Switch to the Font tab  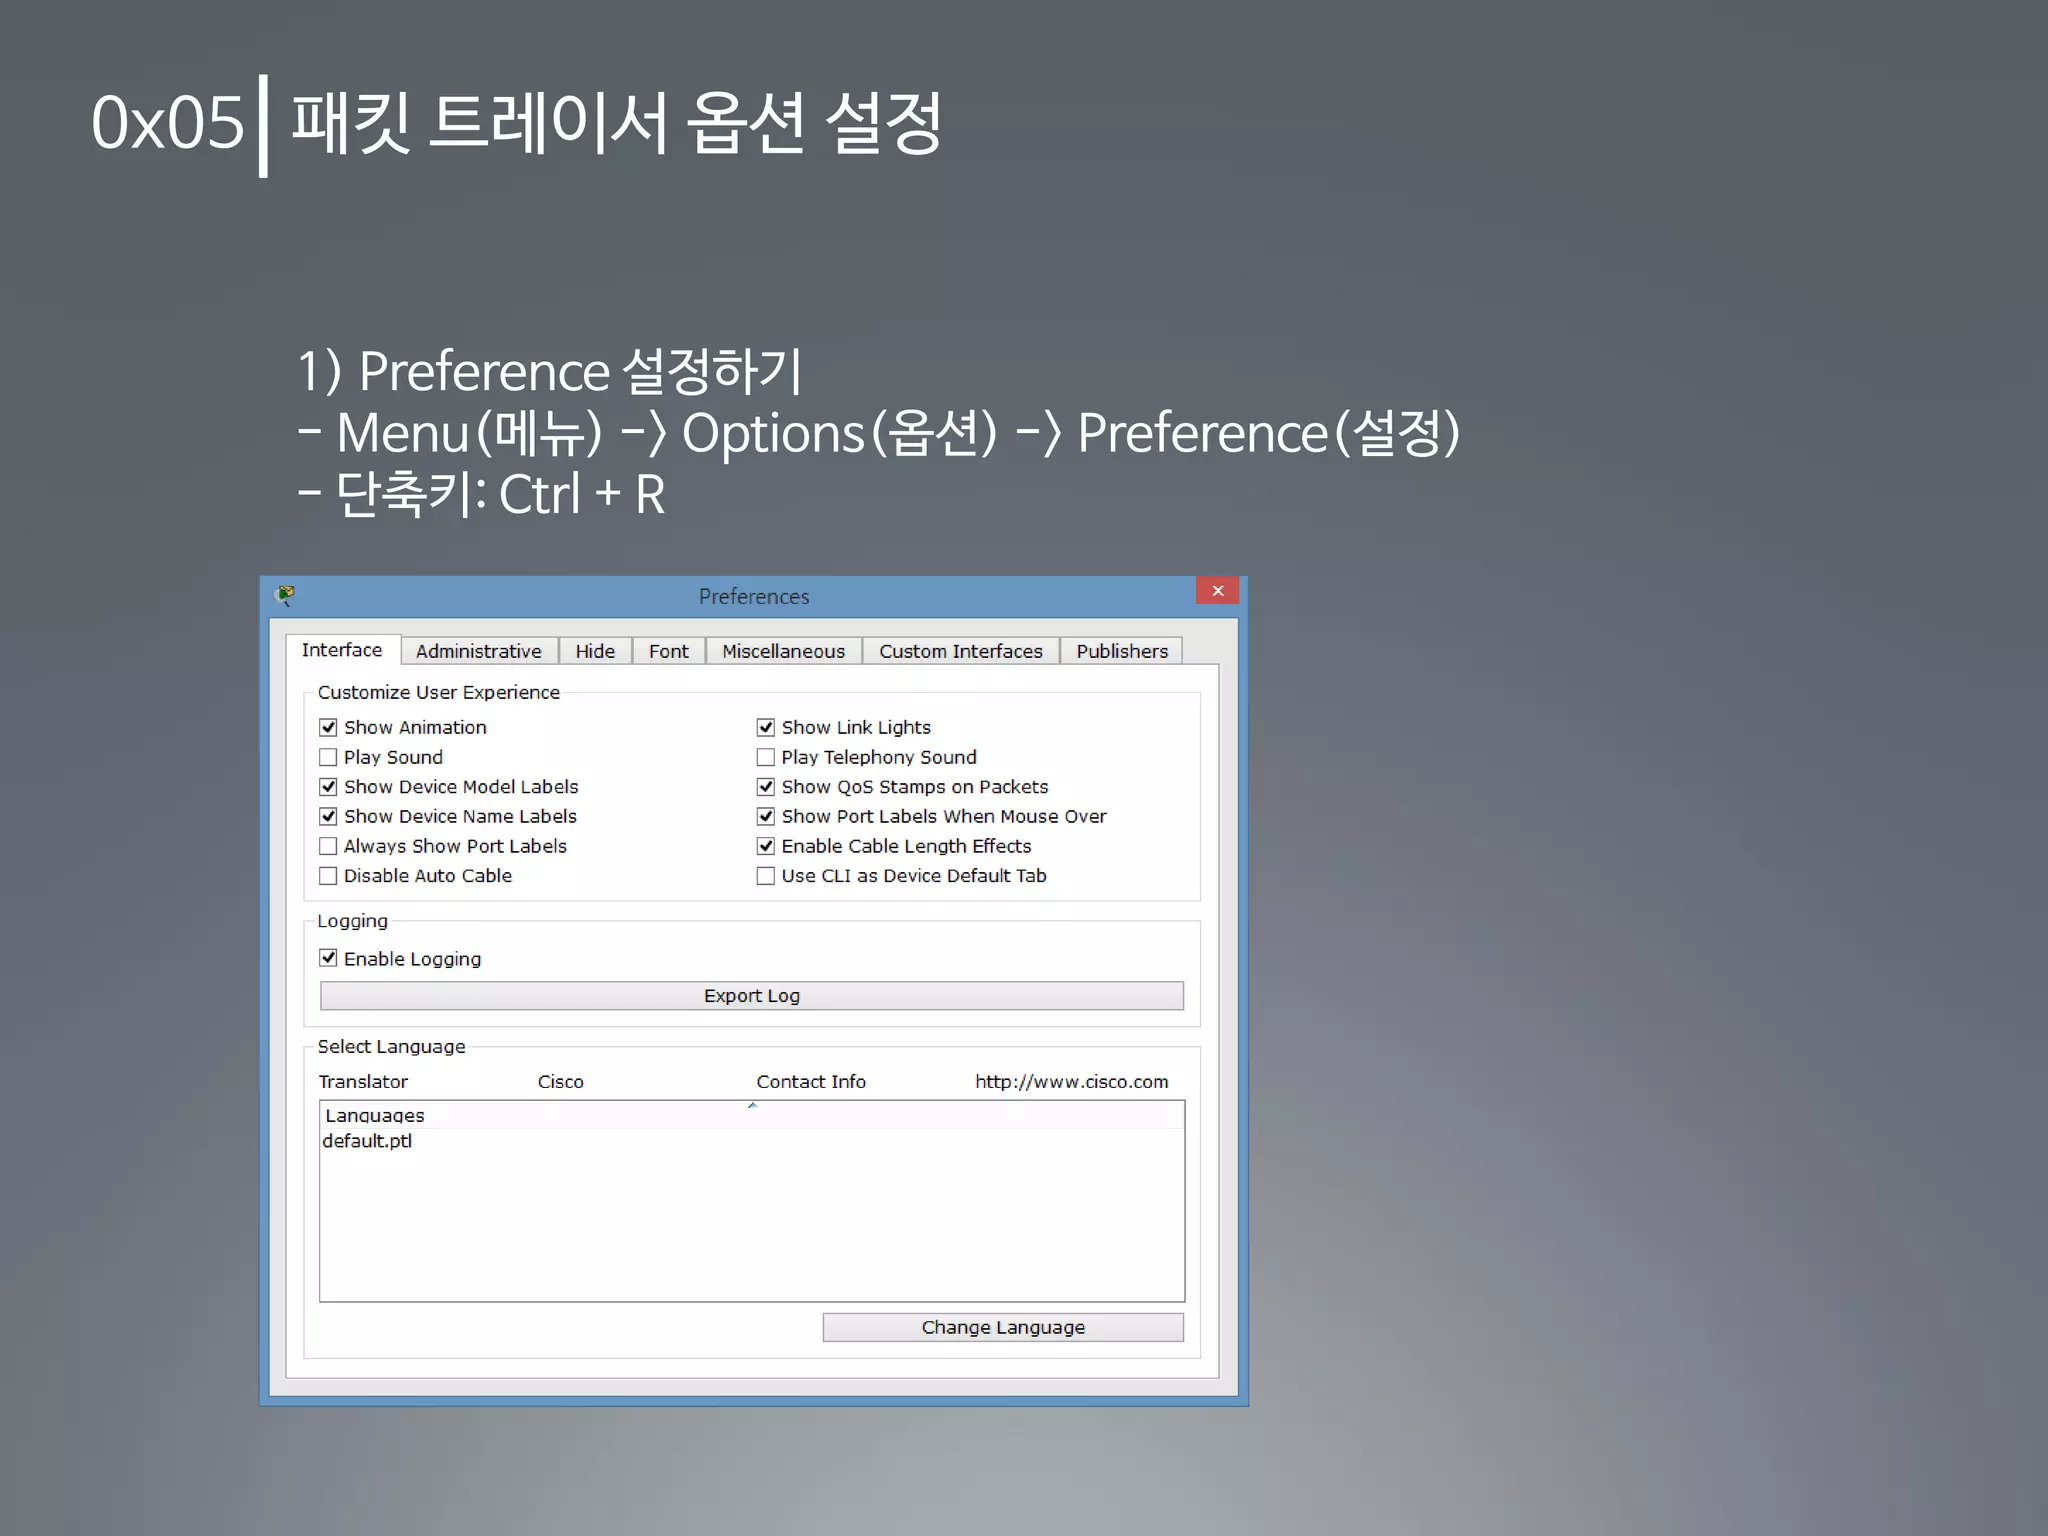coord(669,651)
